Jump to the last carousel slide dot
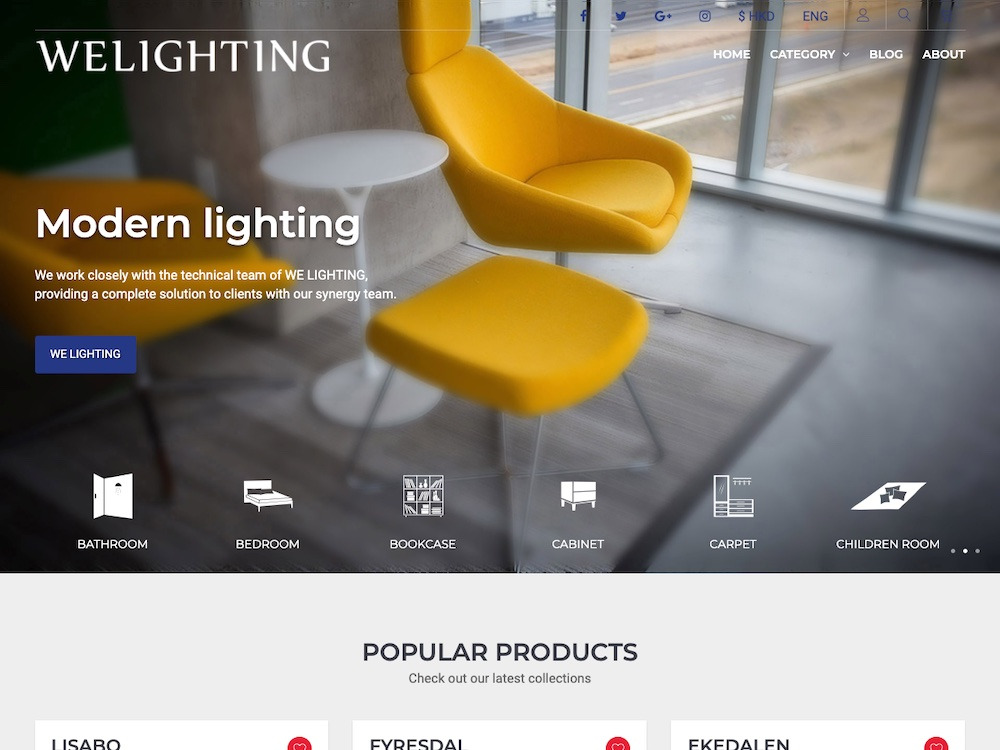 coord(977,550)
